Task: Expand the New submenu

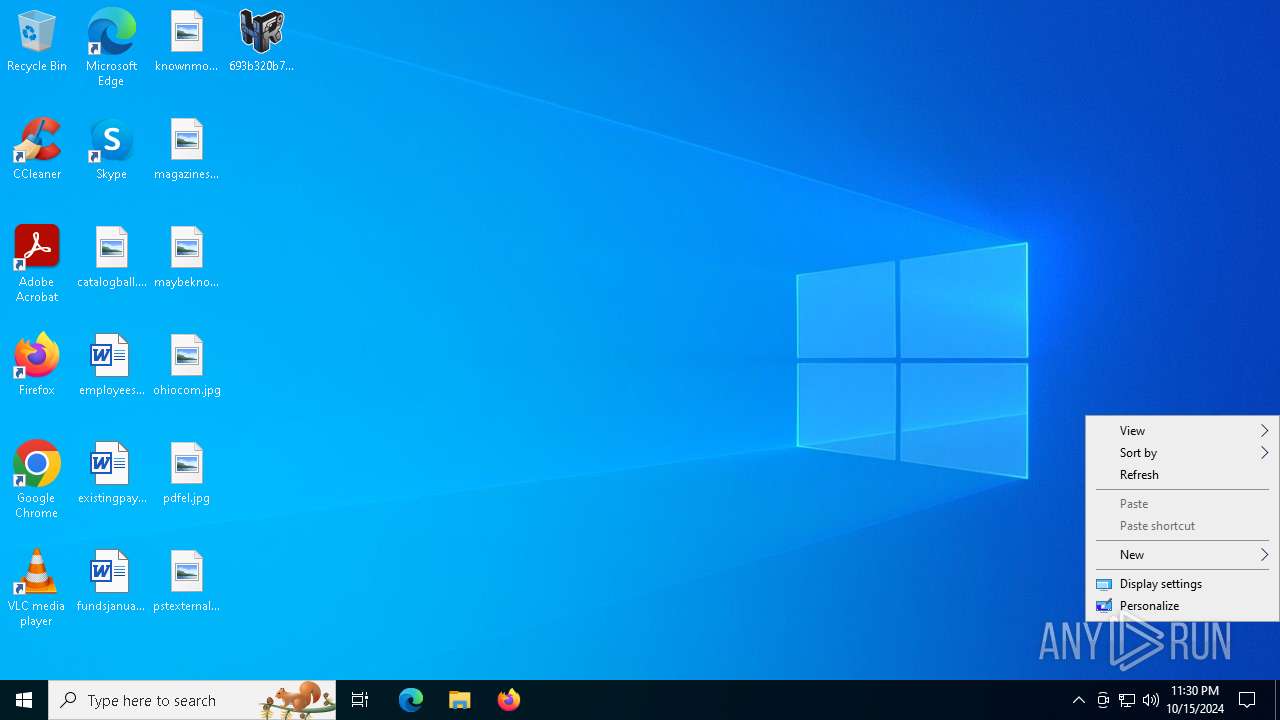Action: pyautogui.click(x=1182, y=555)
